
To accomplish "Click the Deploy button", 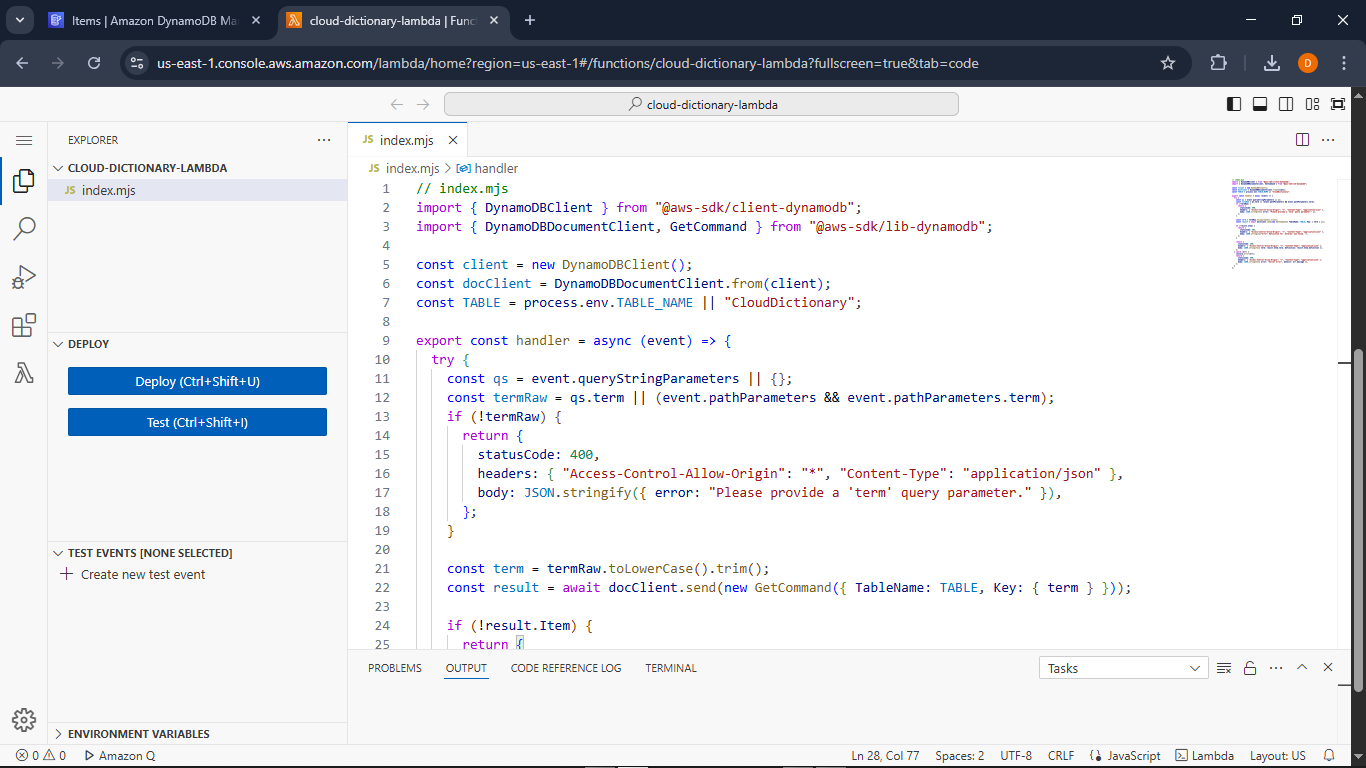I will (x=197, y=381).
